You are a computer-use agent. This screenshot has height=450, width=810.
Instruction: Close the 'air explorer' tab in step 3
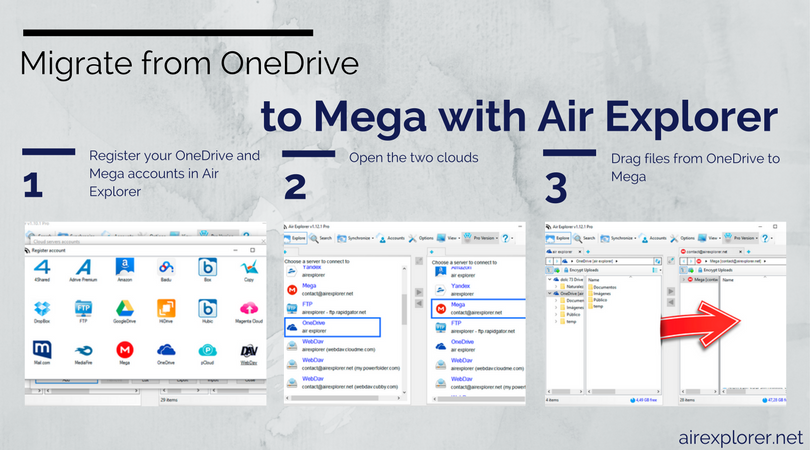(579, 252)
